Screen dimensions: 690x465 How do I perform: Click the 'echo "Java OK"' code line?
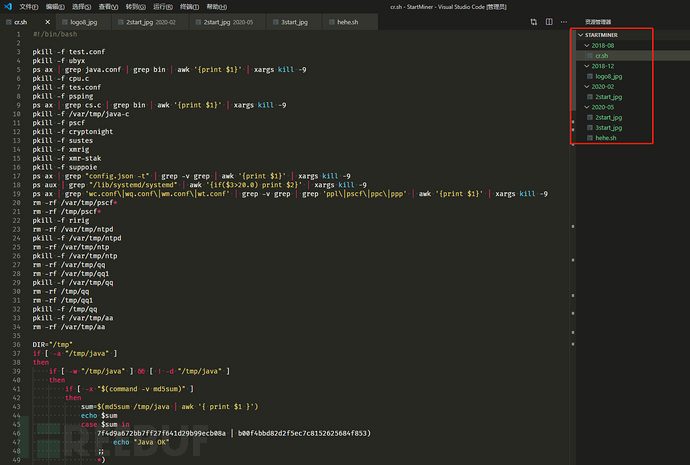[x=141, y=442]
